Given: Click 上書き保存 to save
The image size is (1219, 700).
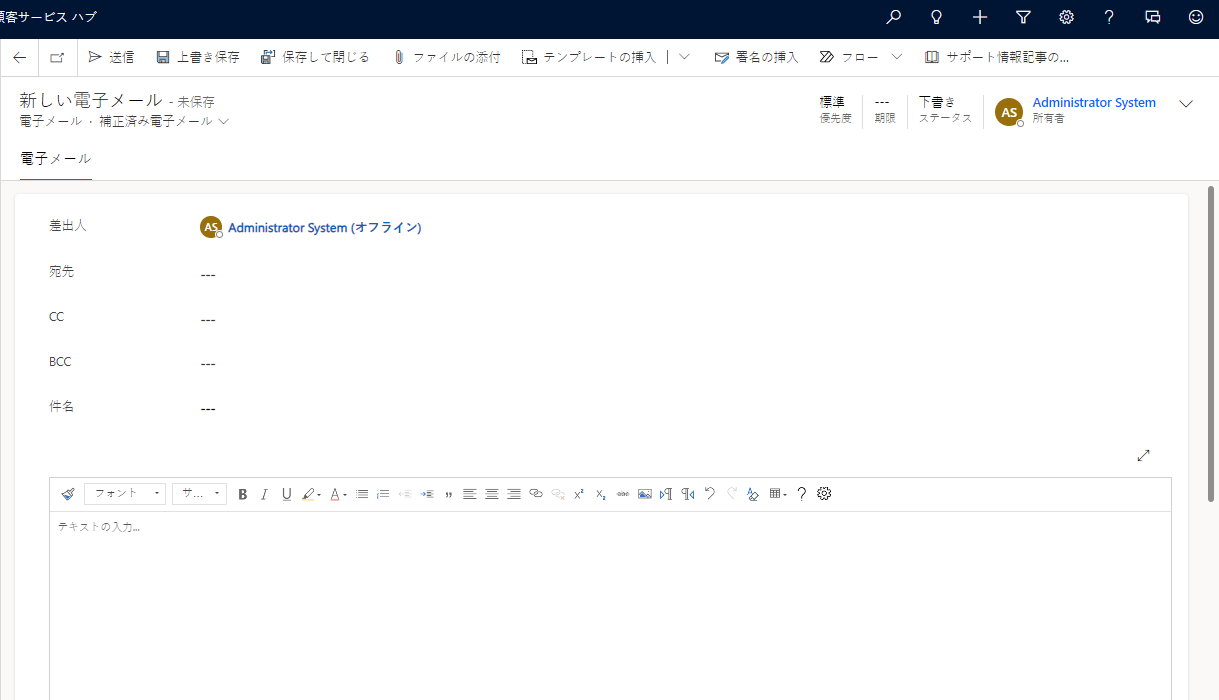Looking at the screenshot, I should coord(198,57).
